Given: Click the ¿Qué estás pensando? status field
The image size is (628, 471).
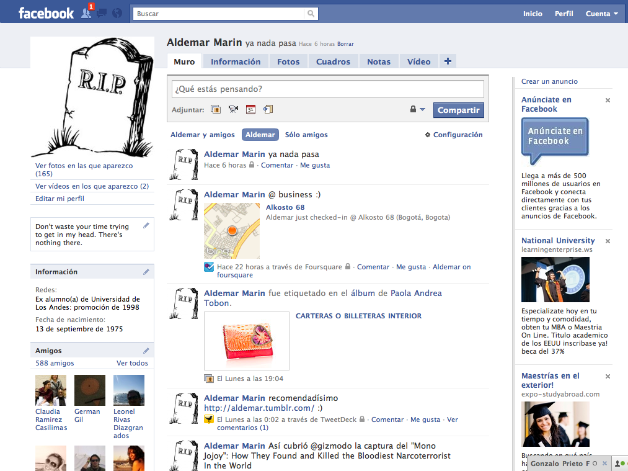Looking at the screenshot, I should coord(326,89).
